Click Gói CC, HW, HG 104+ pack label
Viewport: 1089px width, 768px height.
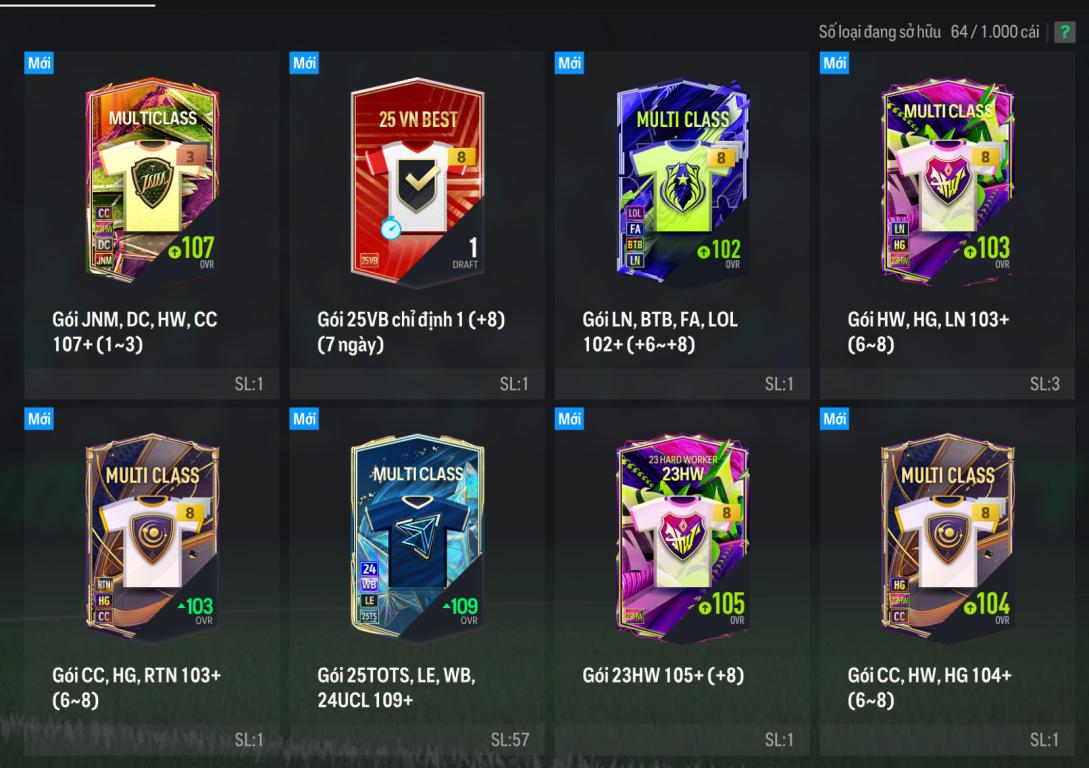(929, 687)
